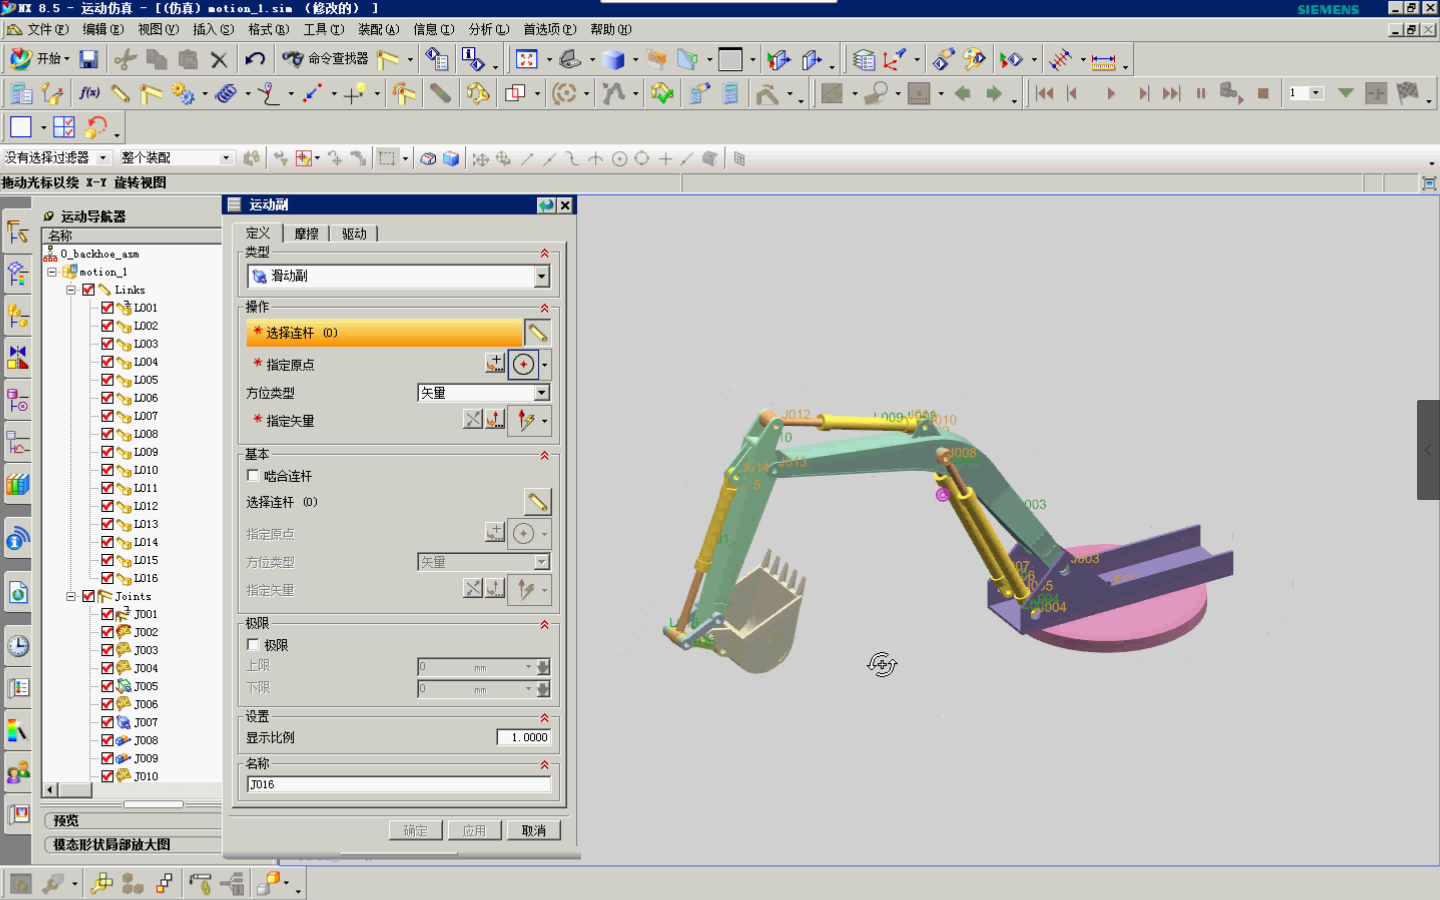Switch to the 摩擦 tab
Image resolution: width=1440 pixels, height=900 pixels.
click(x=306, y=233)
